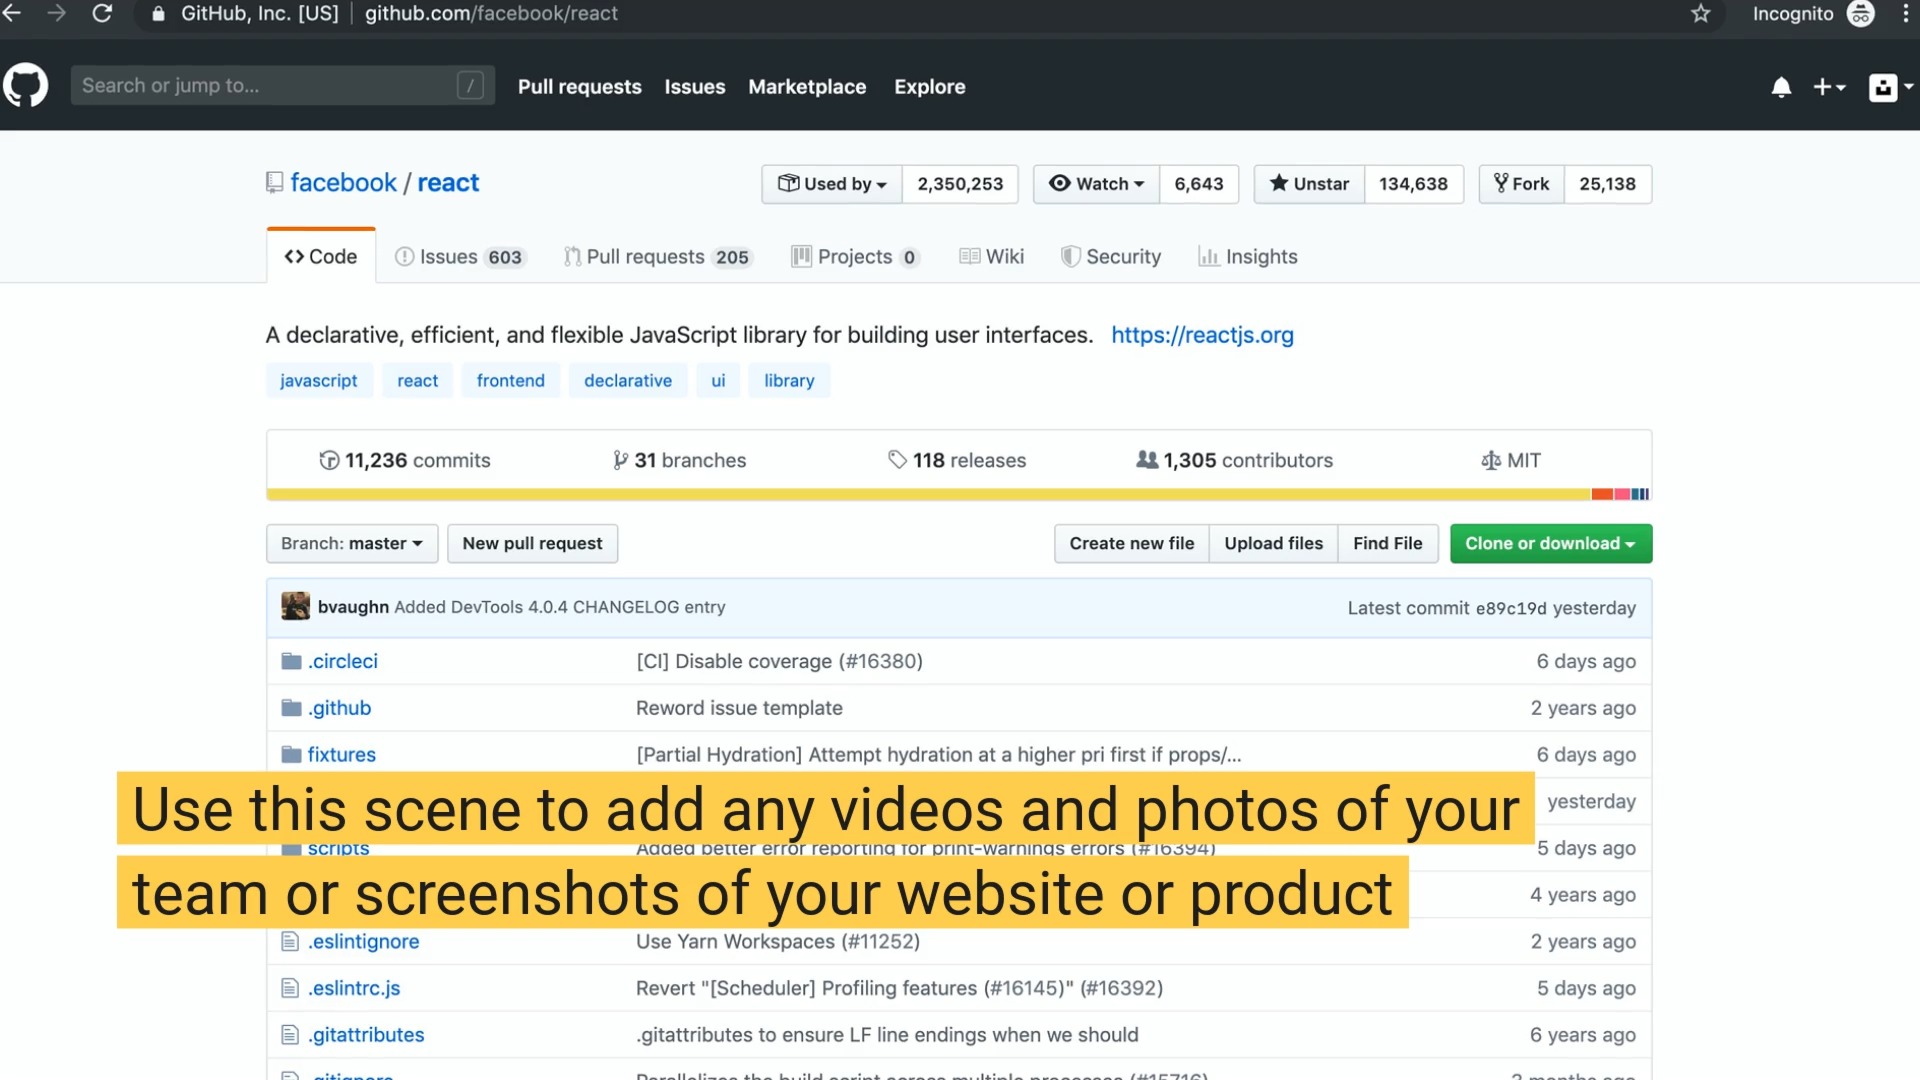Image resolution: width=1920 pixels, height=1080 pixels.
Task: Open the Branch: master selector
Action: pyautogui.click(x=351, y=544)
